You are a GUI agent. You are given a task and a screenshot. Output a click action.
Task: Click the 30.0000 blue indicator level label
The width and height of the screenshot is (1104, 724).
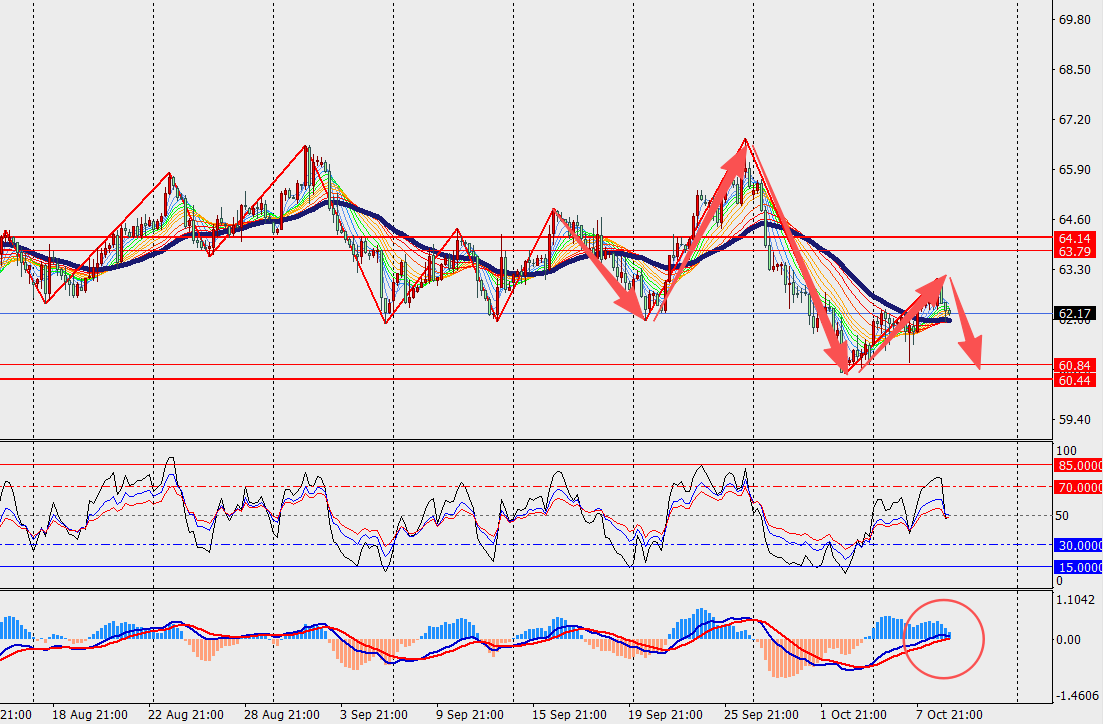coord(1078,545)
